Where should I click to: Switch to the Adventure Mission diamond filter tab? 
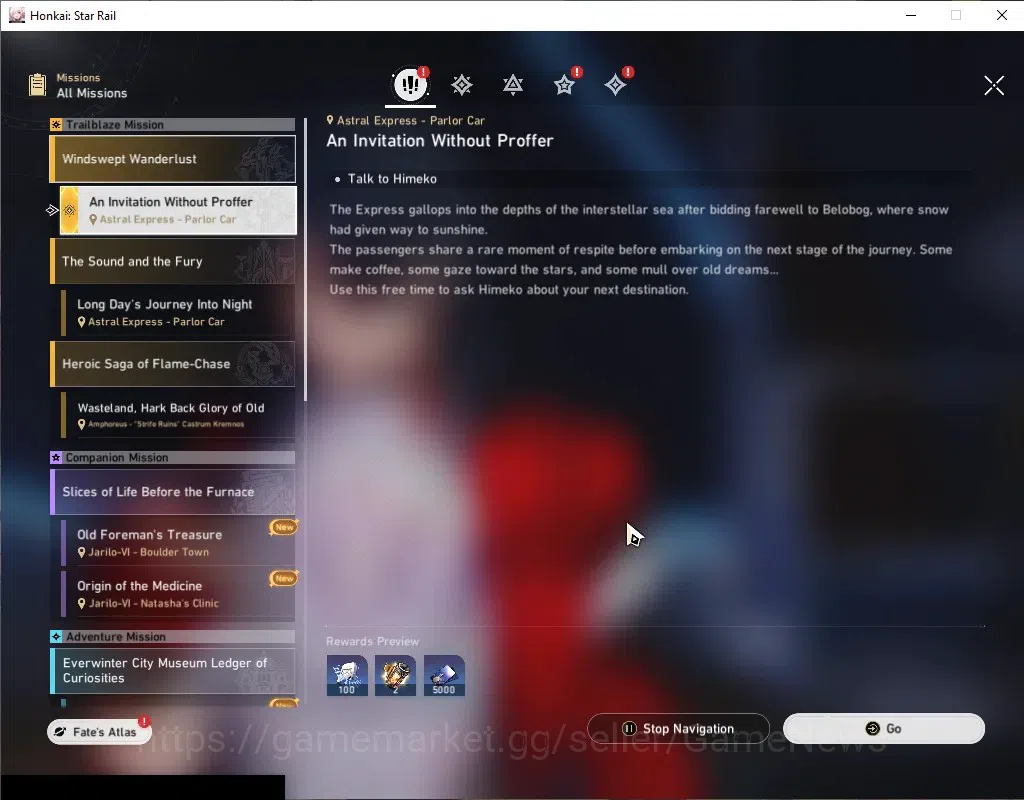coord(615,85)
